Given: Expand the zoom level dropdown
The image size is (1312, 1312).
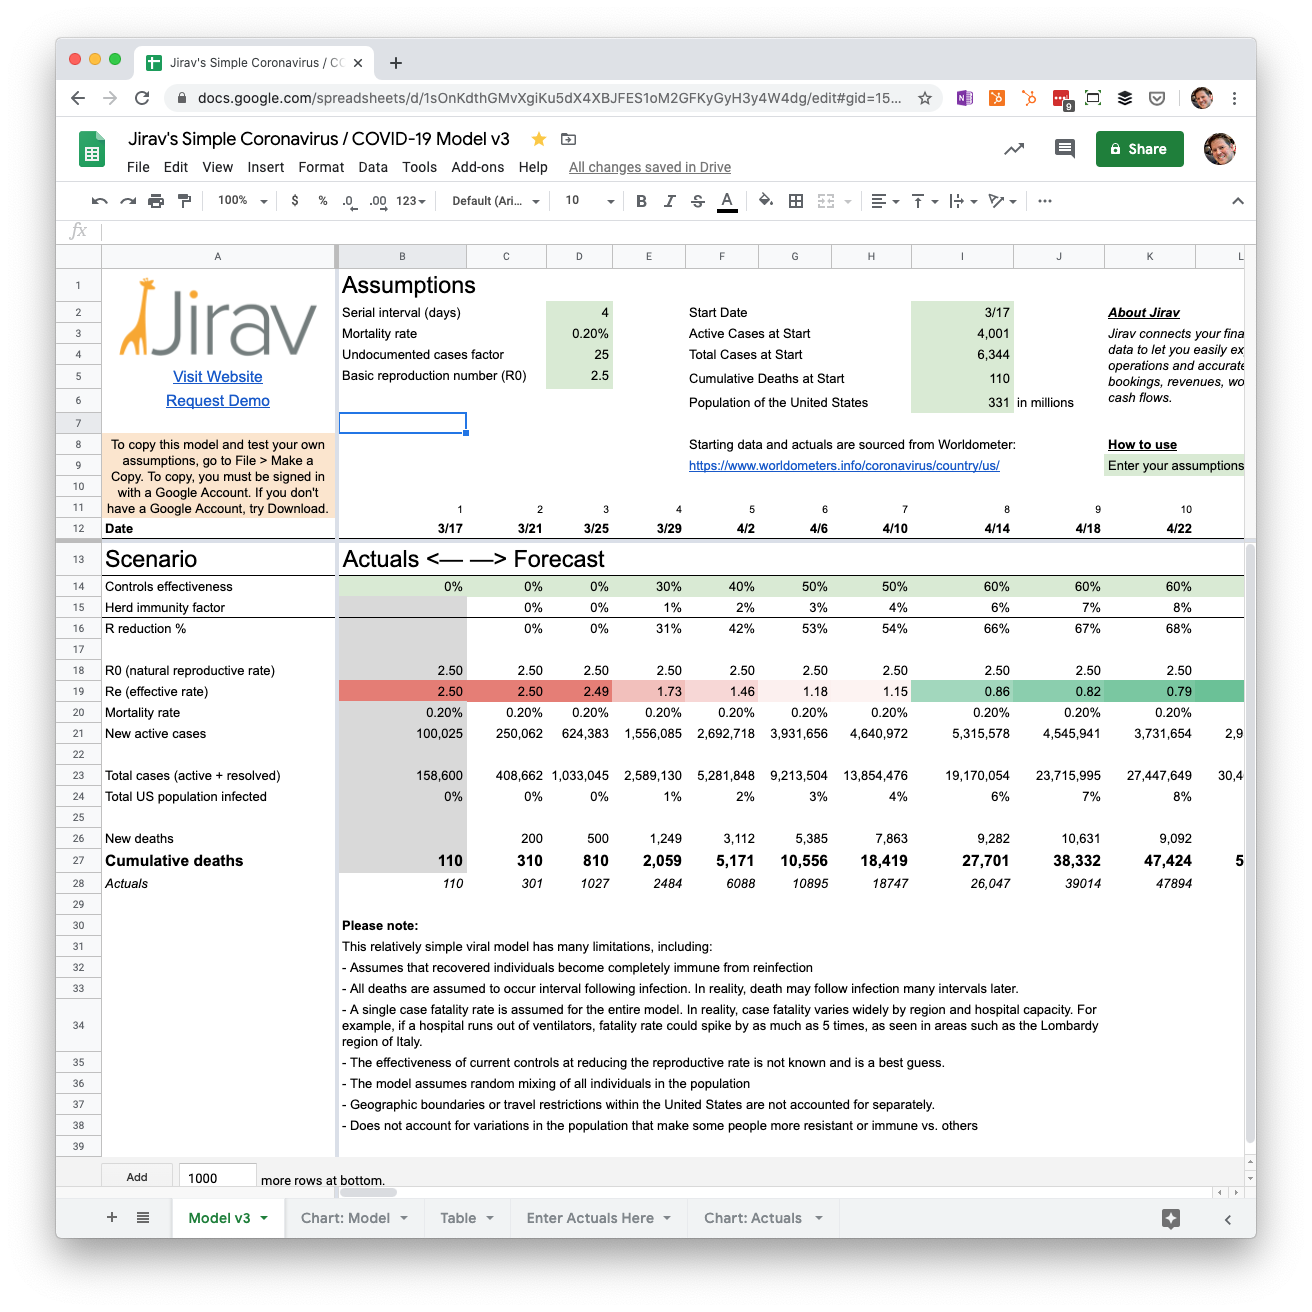Looking at the screenshot, I should [x=243, y=201].
